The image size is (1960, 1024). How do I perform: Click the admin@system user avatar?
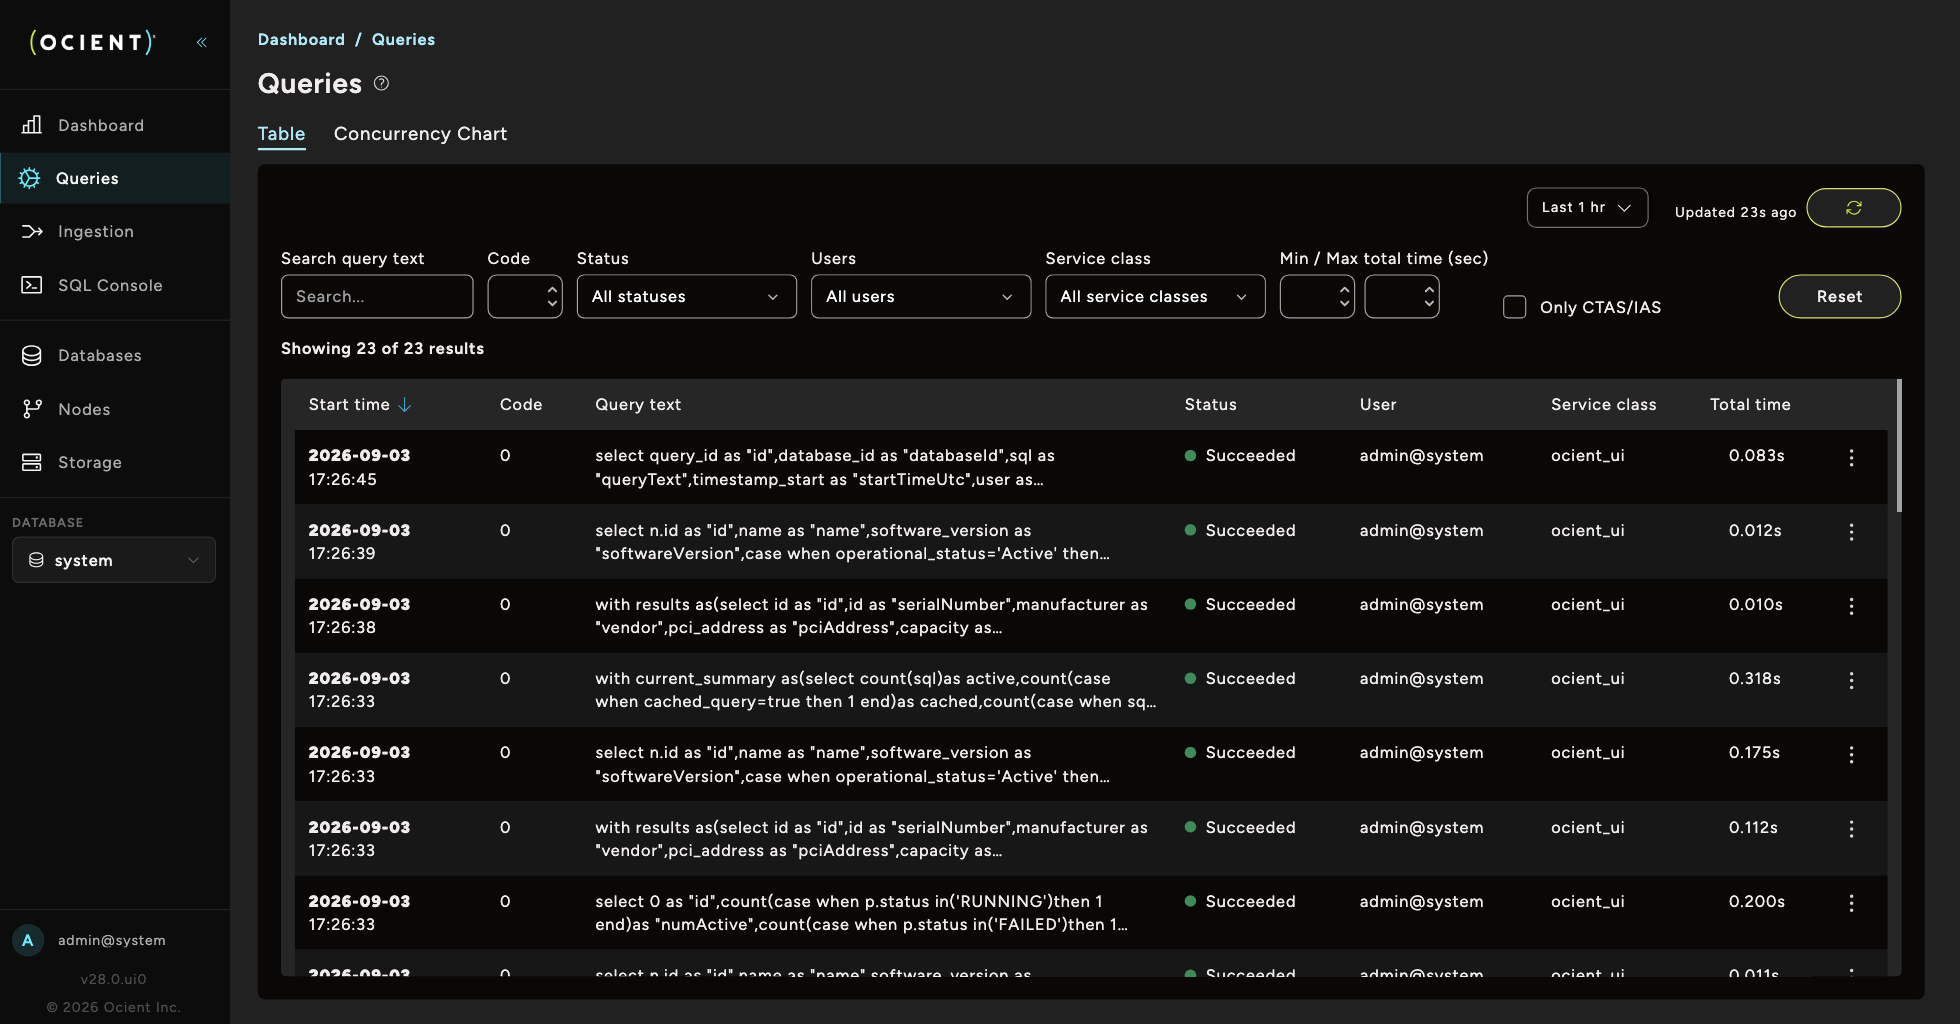pos(28,940)
